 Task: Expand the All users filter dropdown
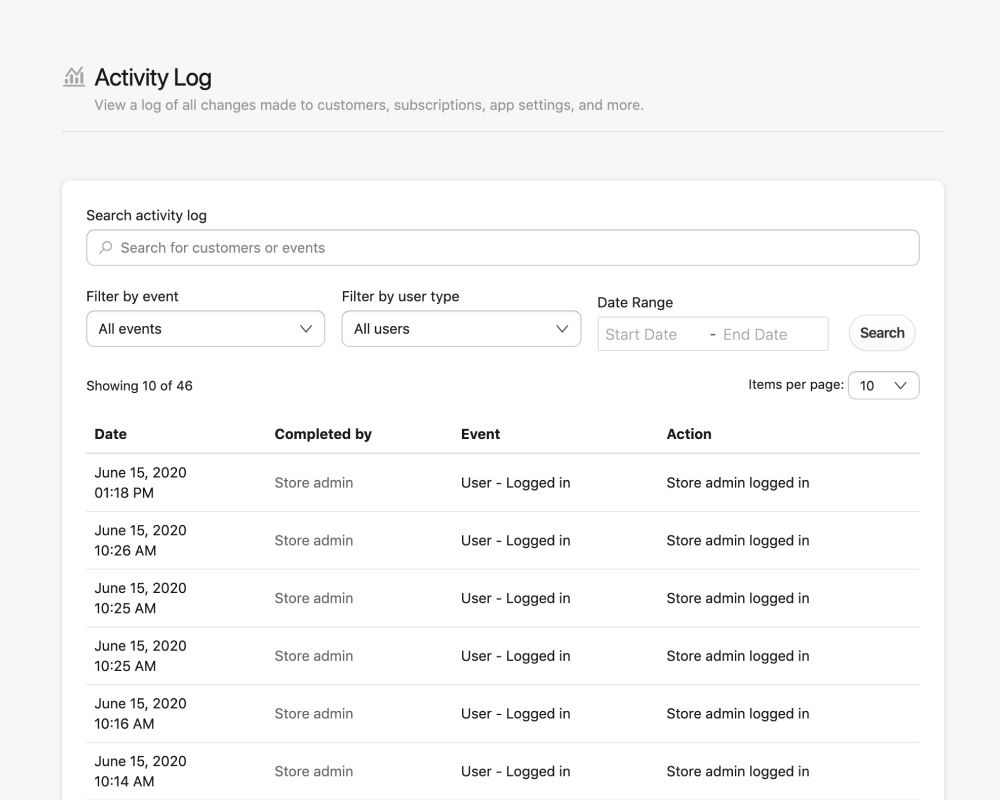tap(461, 329)
